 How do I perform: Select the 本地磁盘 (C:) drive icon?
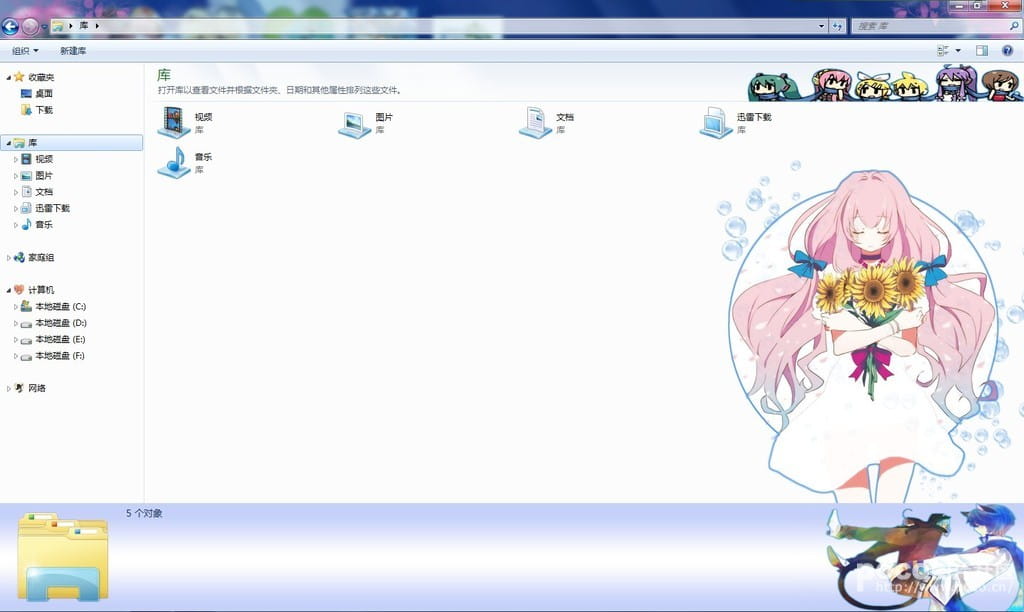[x=26, y=306]
